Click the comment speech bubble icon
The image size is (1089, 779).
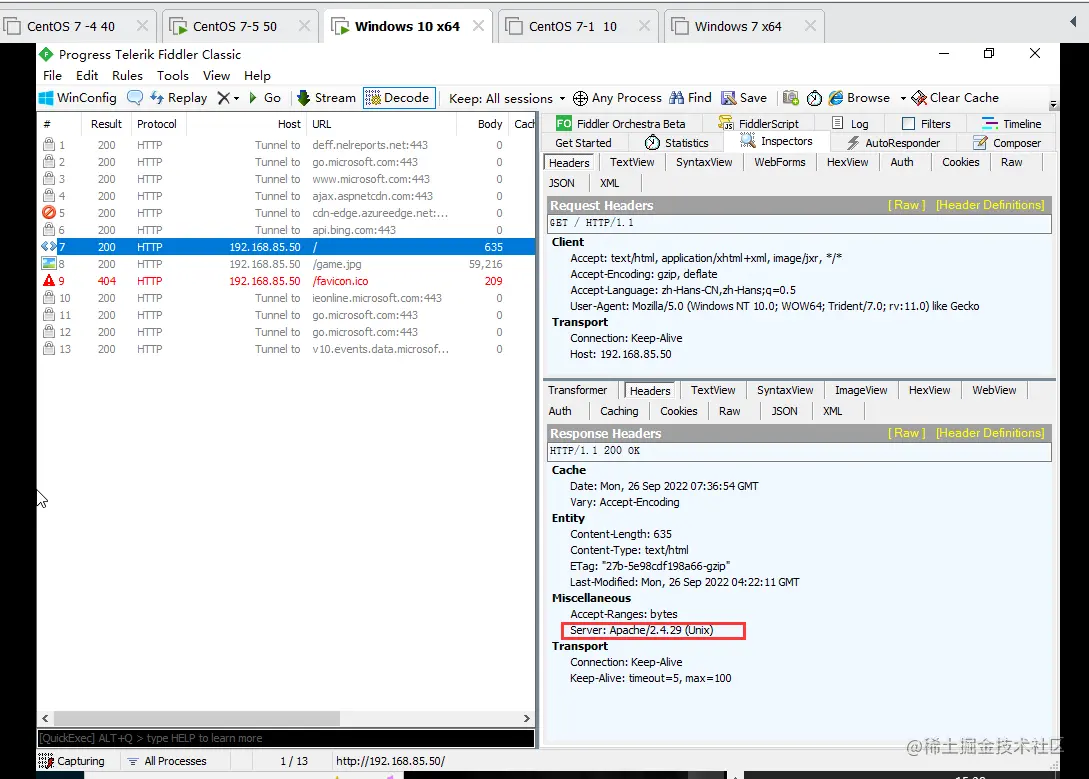135,98
